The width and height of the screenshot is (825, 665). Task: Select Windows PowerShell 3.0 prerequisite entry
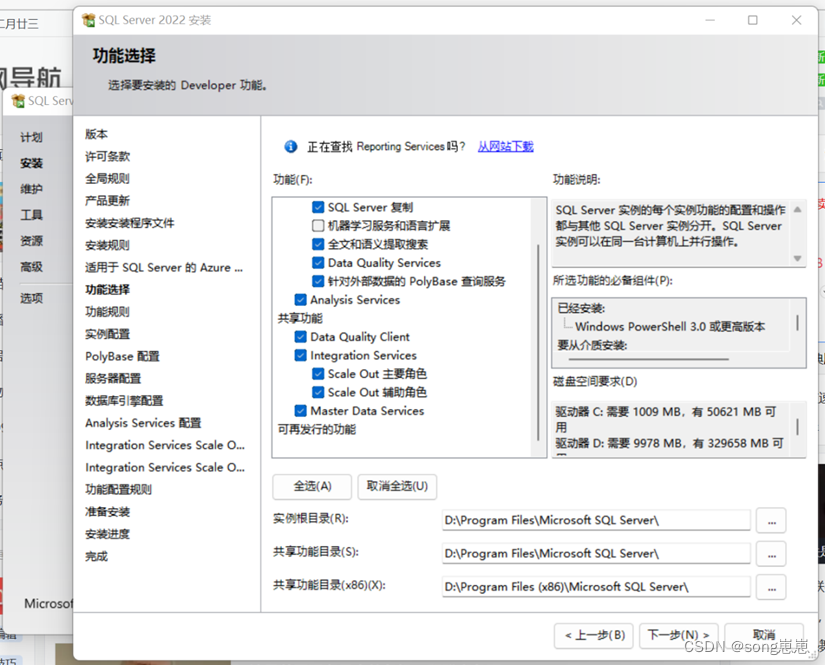pyautogui.click(x=670, y=327)
